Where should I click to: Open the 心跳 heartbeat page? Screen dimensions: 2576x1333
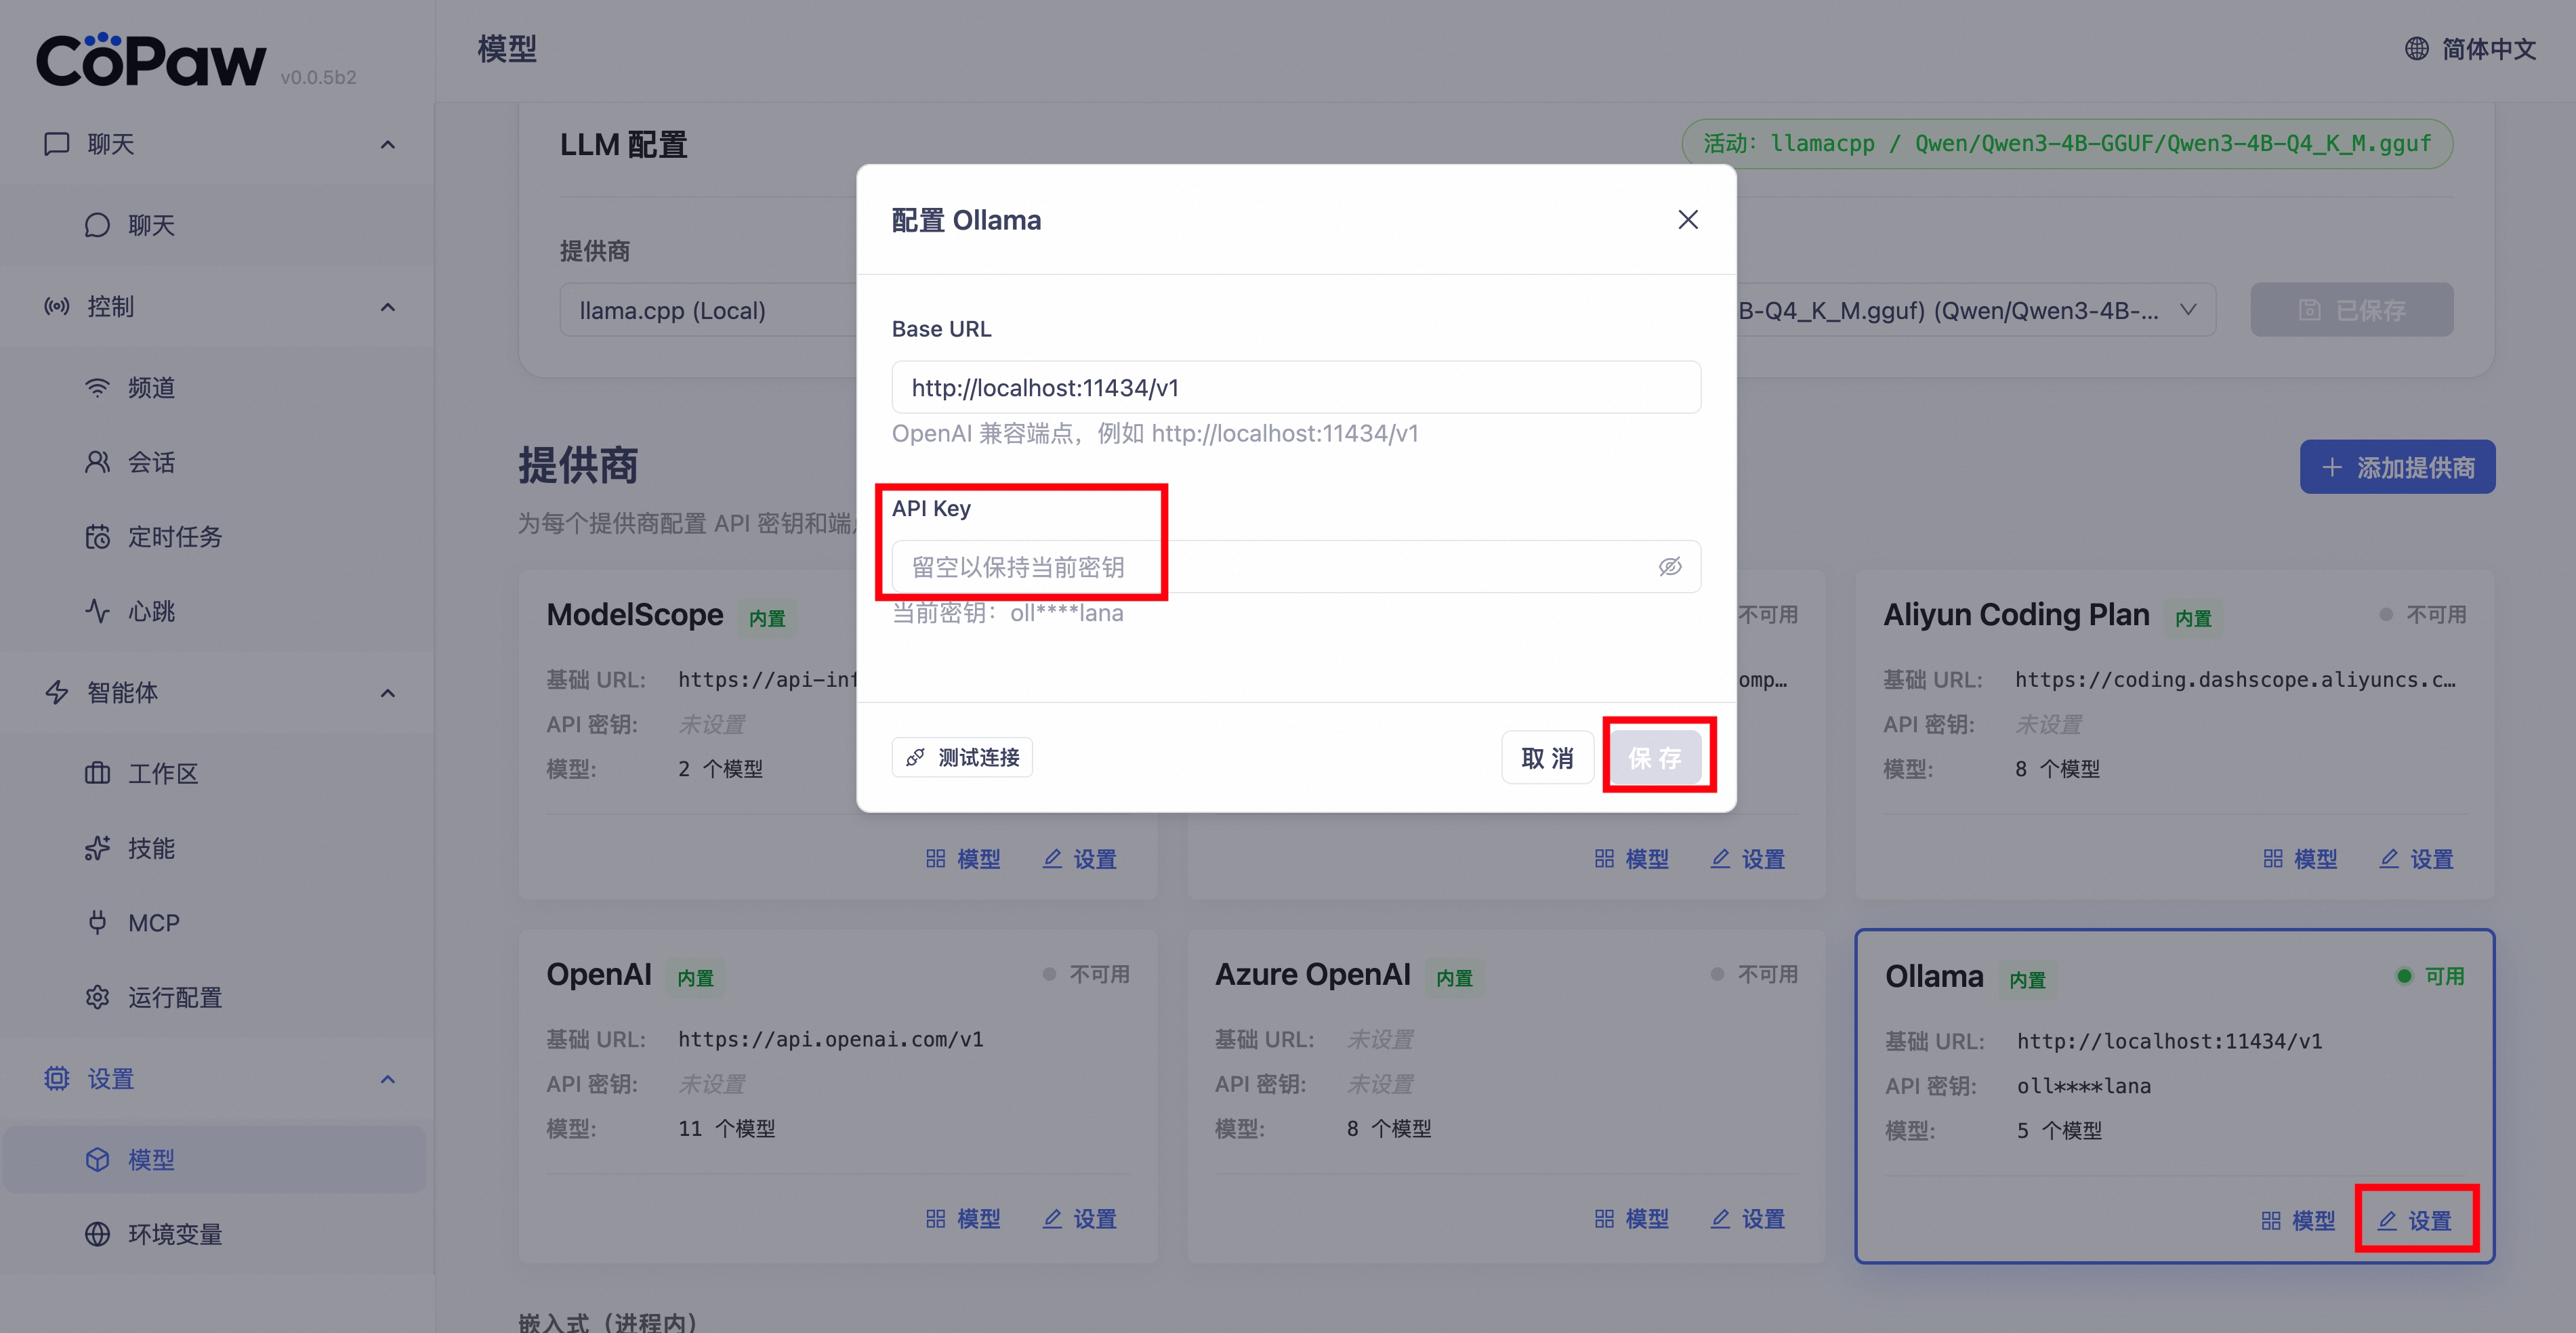[x=150, y=611]
